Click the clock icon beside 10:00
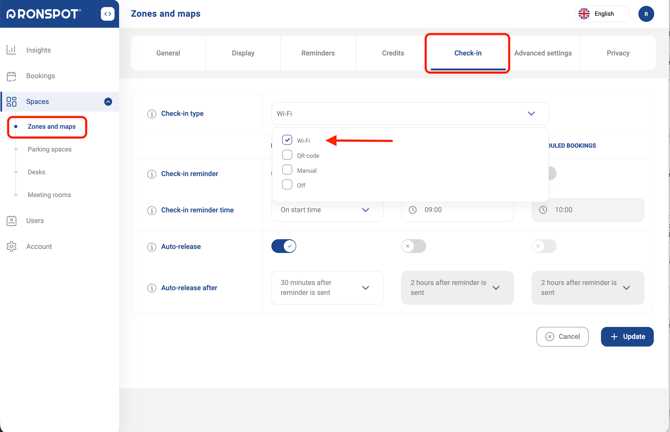Image resolution: width=670 pixels, height=432 pixels. coord(543,210)
